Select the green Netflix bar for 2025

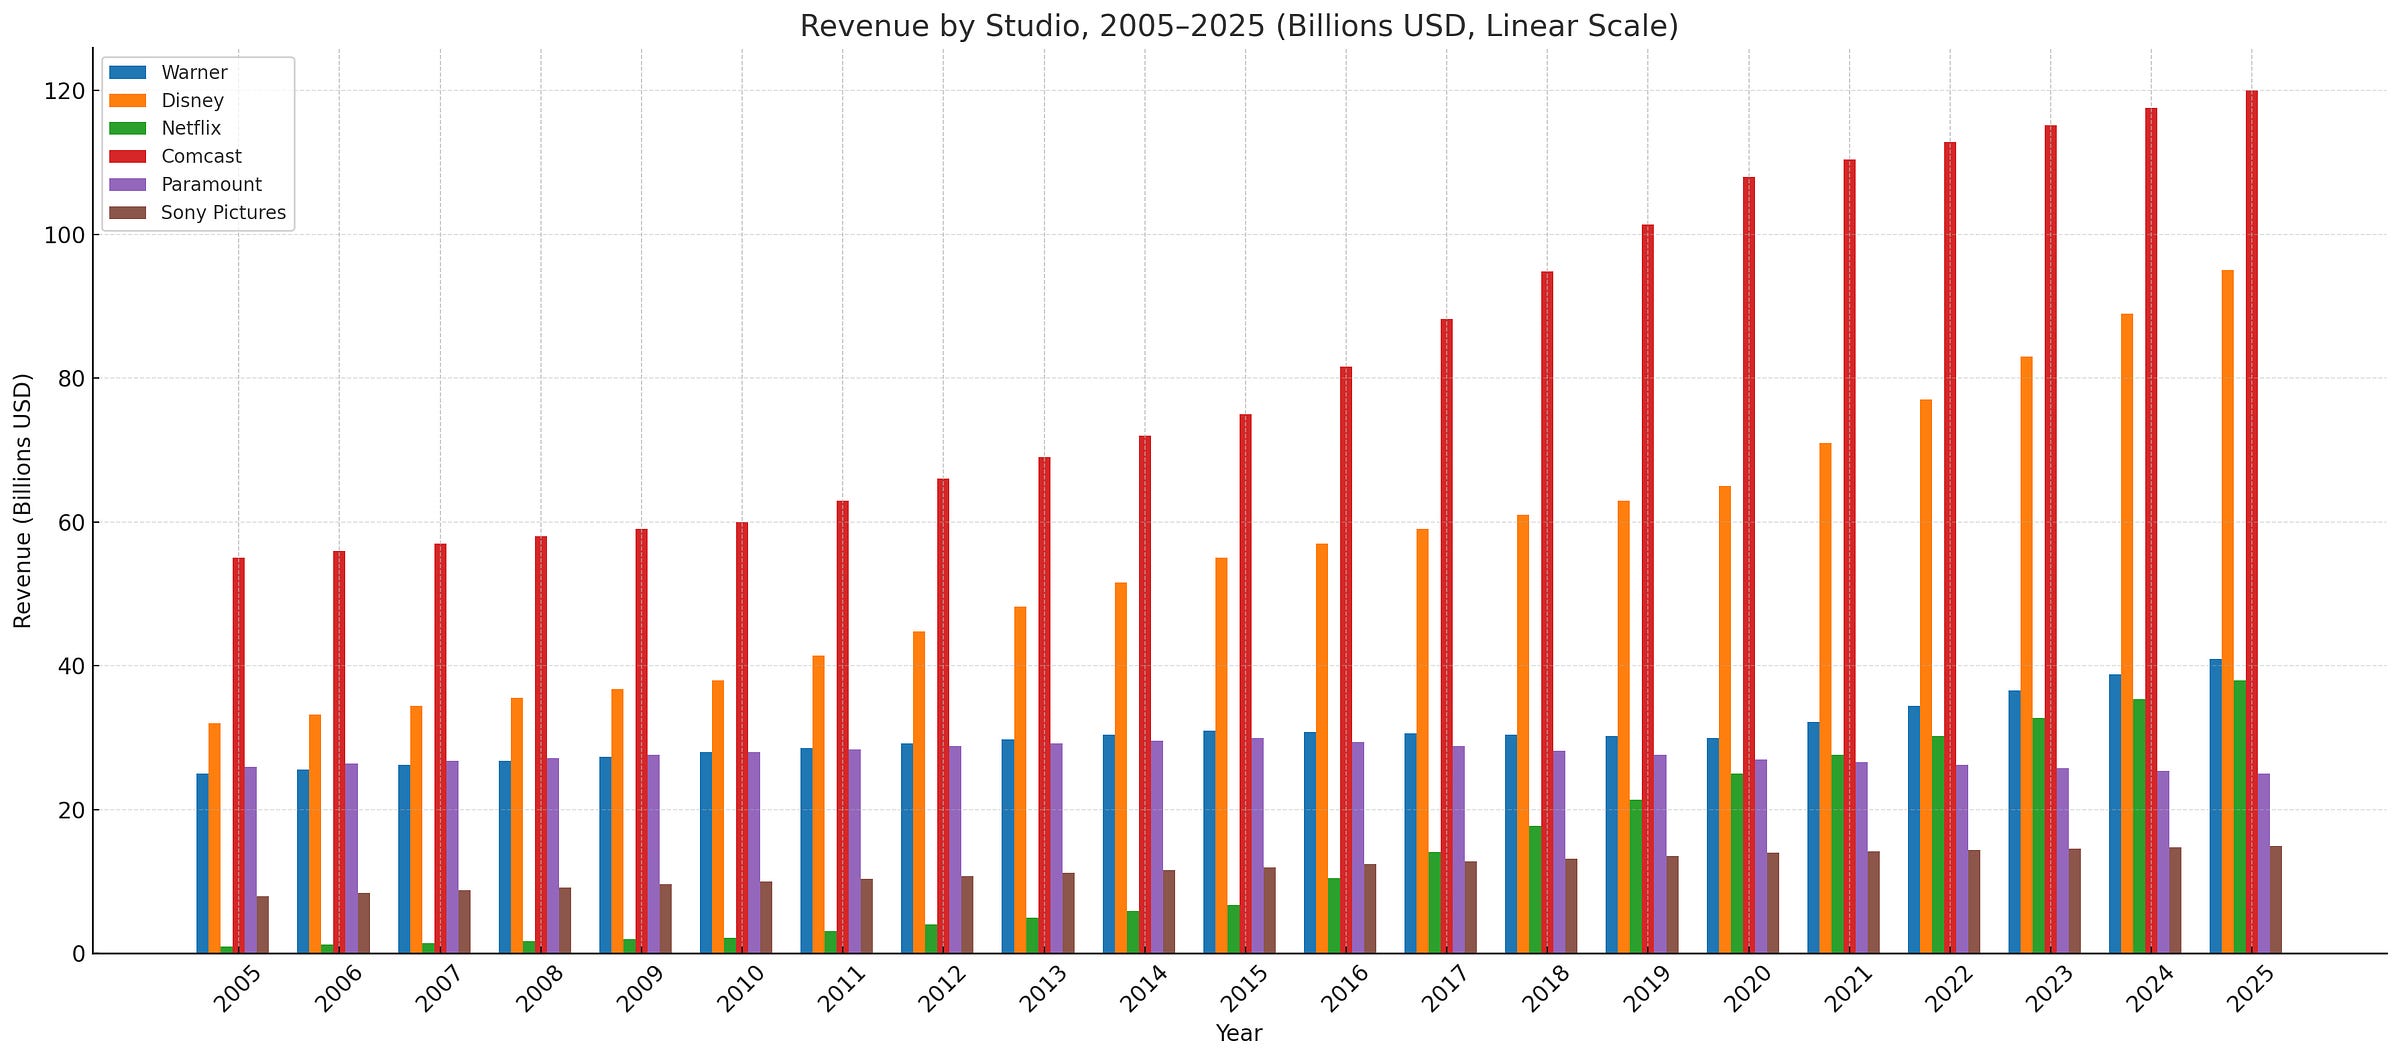(x=2240, y=817)
